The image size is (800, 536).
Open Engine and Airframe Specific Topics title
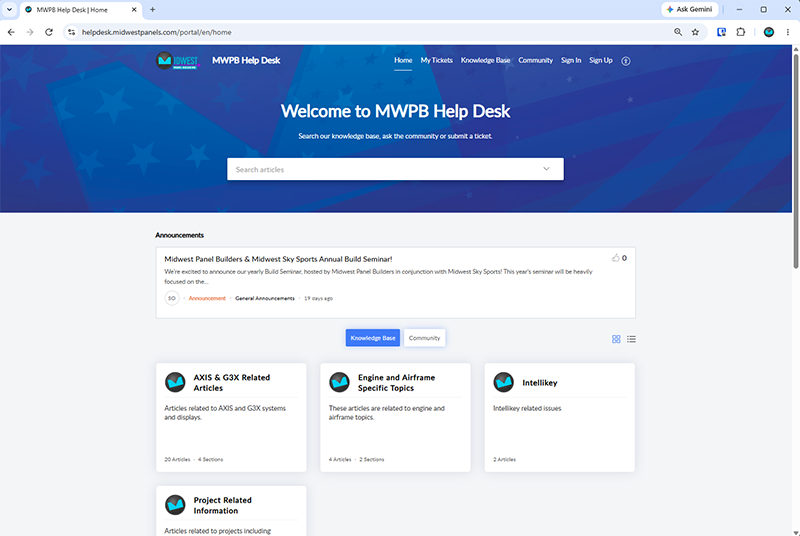tap(396, 382)
